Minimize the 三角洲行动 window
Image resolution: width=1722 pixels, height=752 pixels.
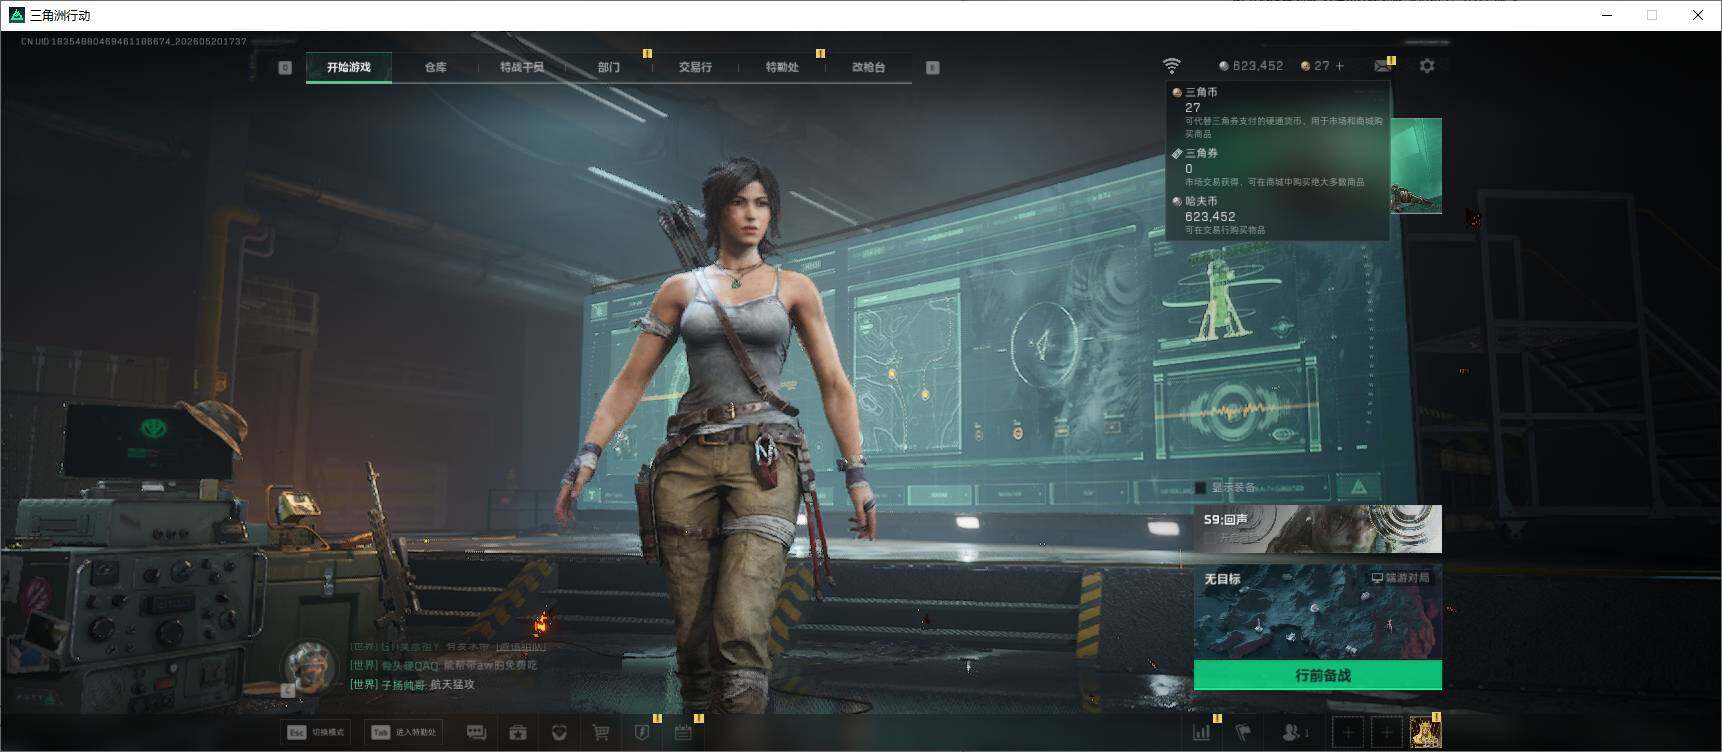(x=1607, y=15)
